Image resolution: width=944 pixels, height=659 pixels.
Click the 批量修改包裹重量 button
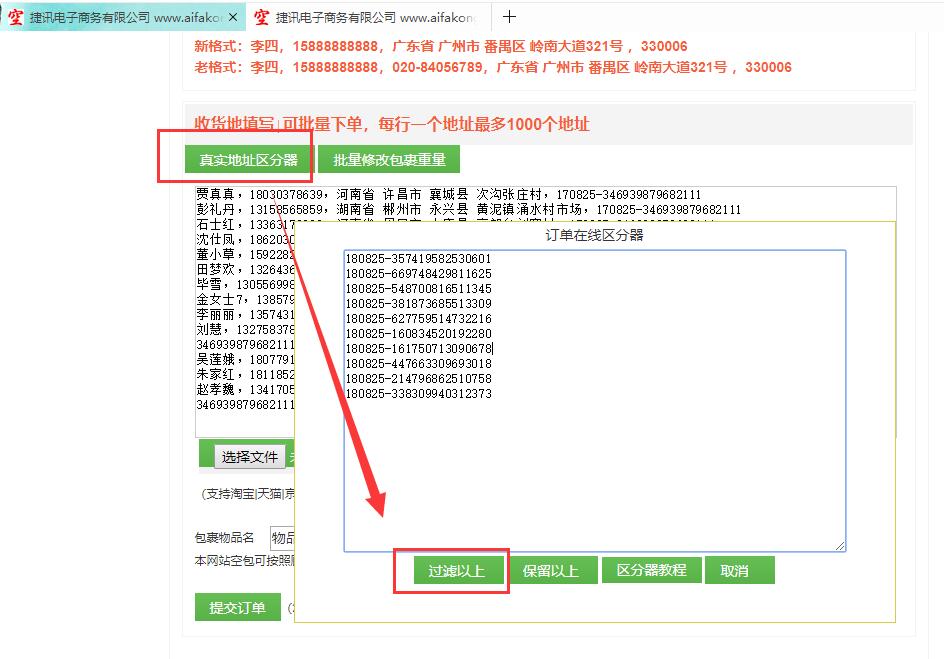point(389,160)
